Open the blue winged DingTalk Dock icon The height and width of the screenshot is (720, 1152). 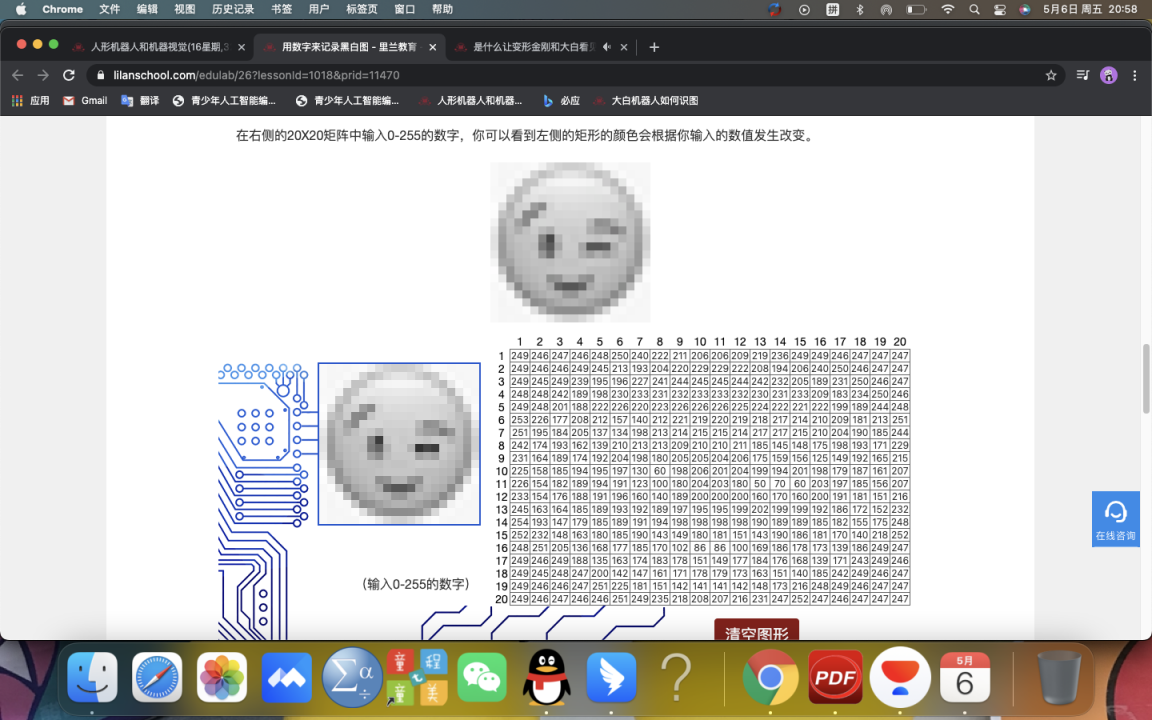point(611,677)
